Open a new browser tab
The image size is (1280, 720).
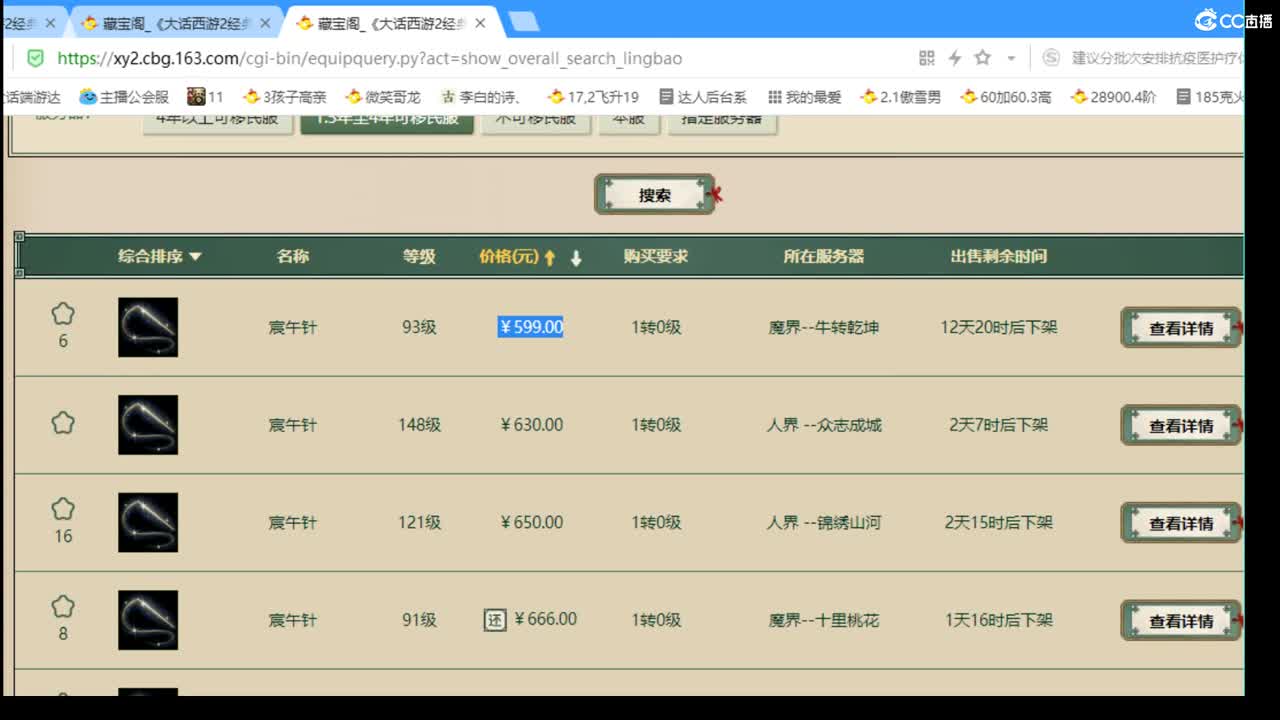523,21
